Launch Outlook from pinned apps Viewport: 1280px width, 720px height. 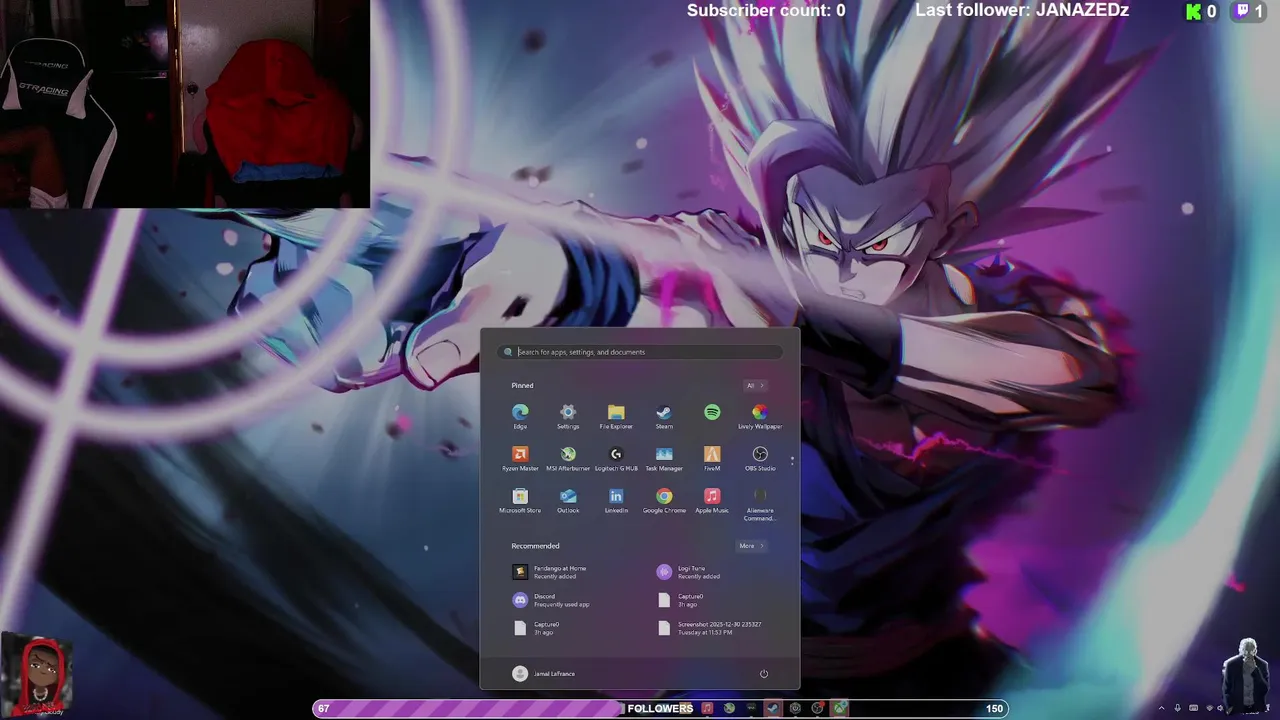(568, 500)
